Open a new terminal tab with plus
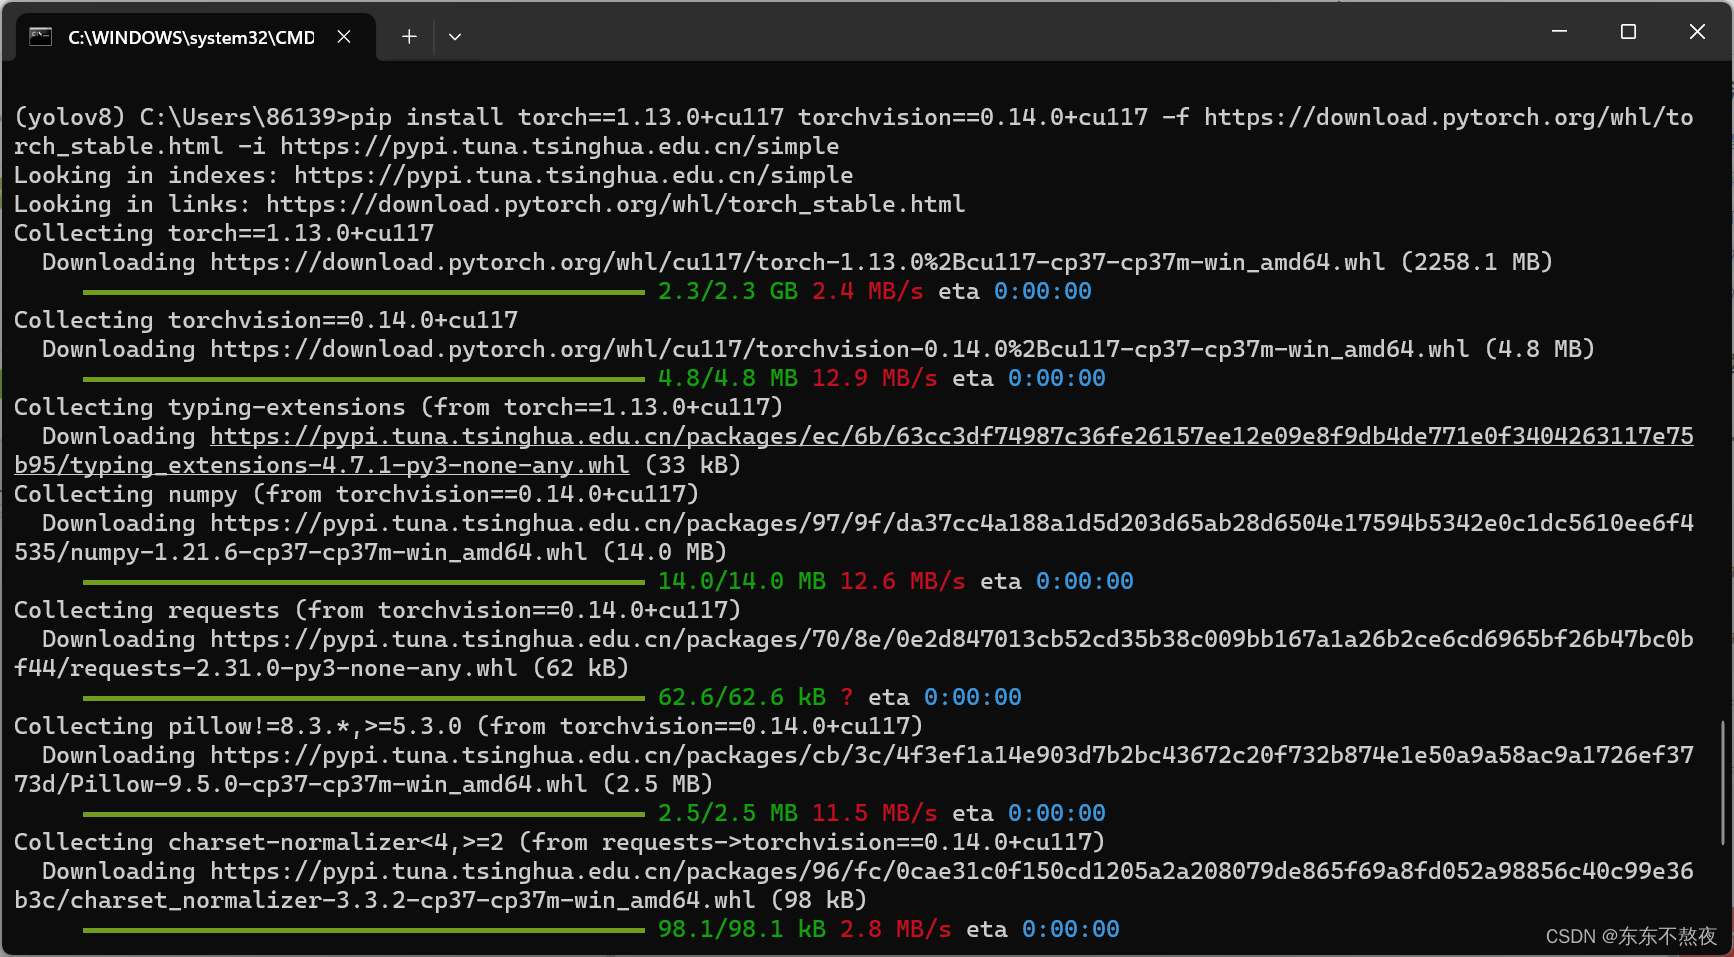The image size is (1734, 957). [409, 37]
